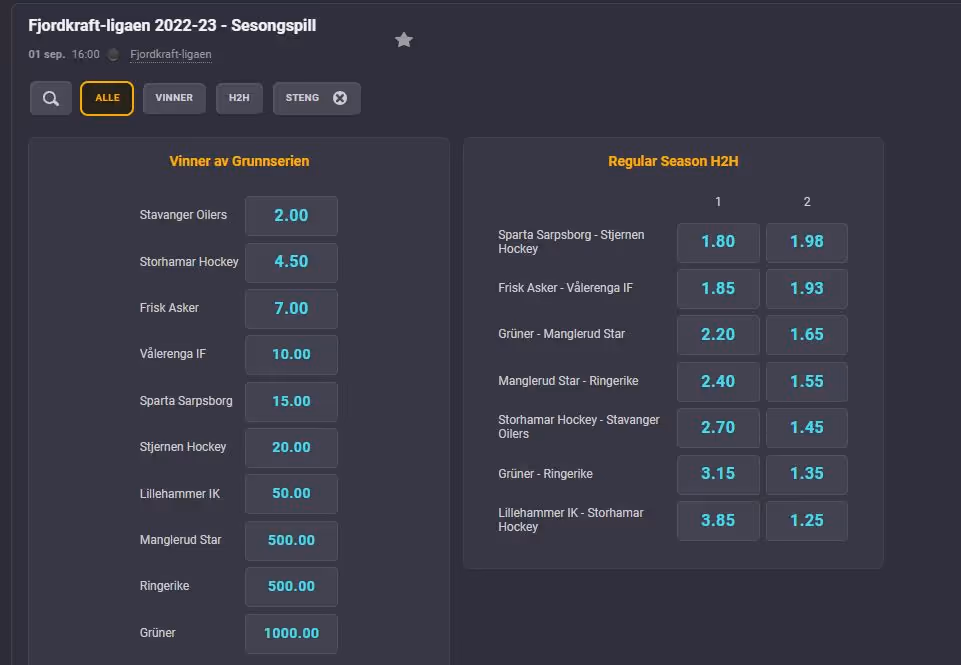The width and height of the screenshot is (961, 665).
Task: Pick 1.45 for Storhamar - Stavanger Oilers
Action: pos(807,428)
